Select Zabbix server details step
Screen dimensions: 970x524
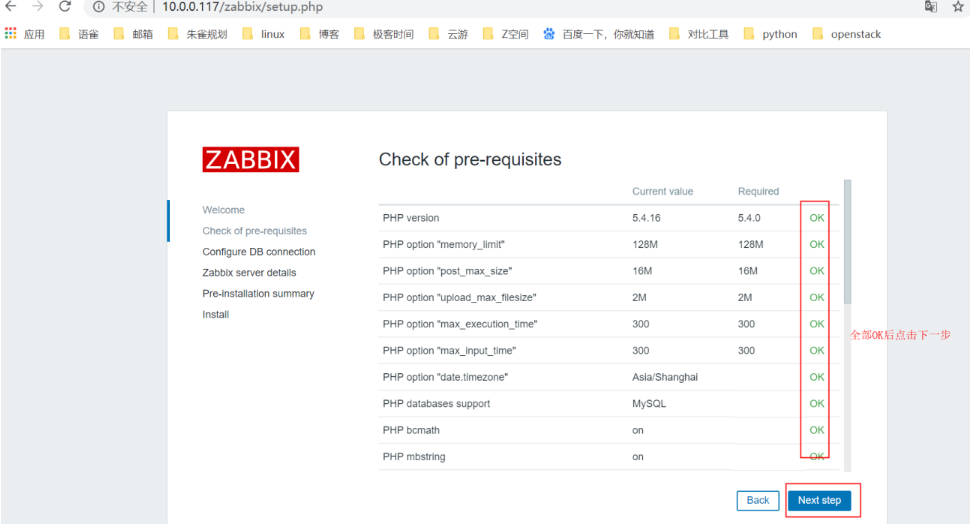click(249, 273)
